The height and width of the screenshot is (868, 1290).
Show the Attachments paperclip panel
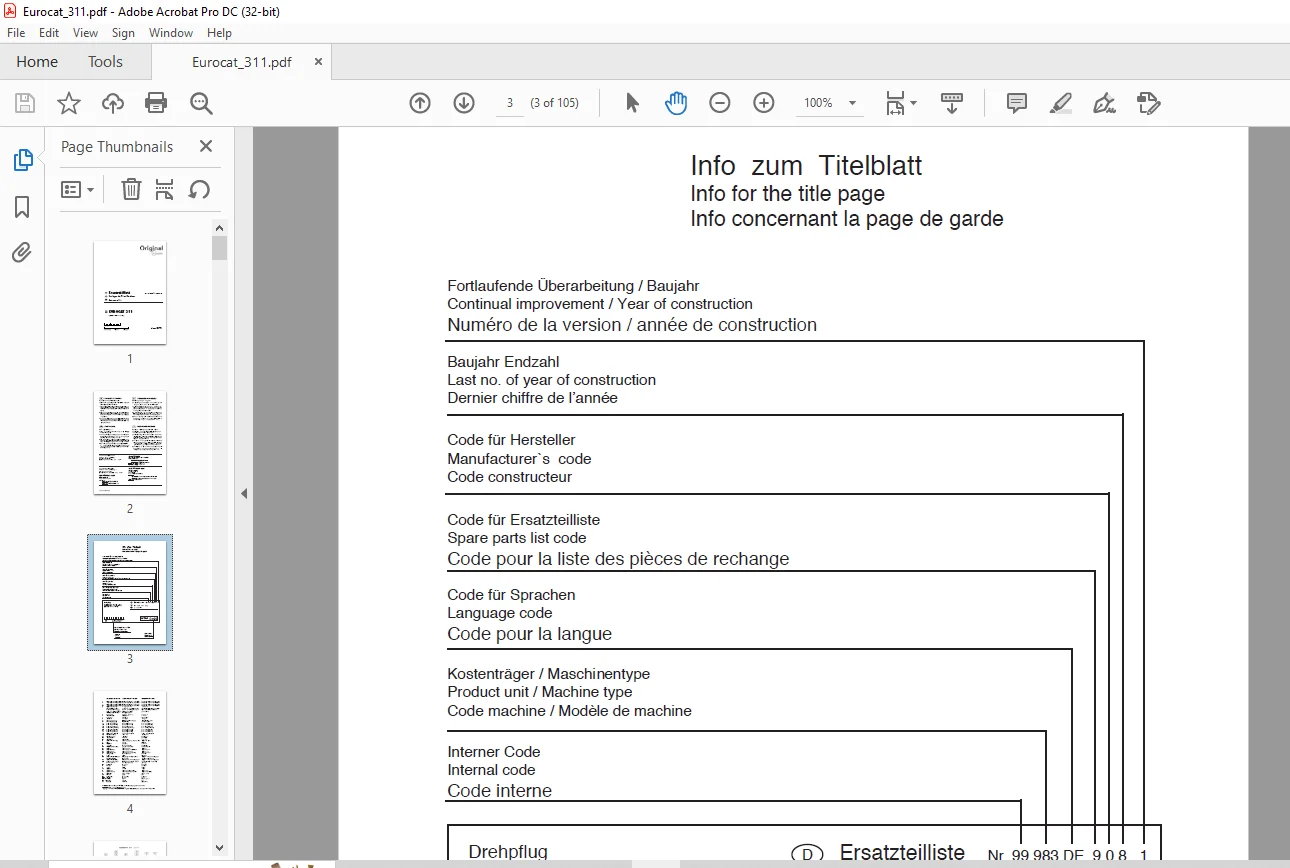pos(22,253)
